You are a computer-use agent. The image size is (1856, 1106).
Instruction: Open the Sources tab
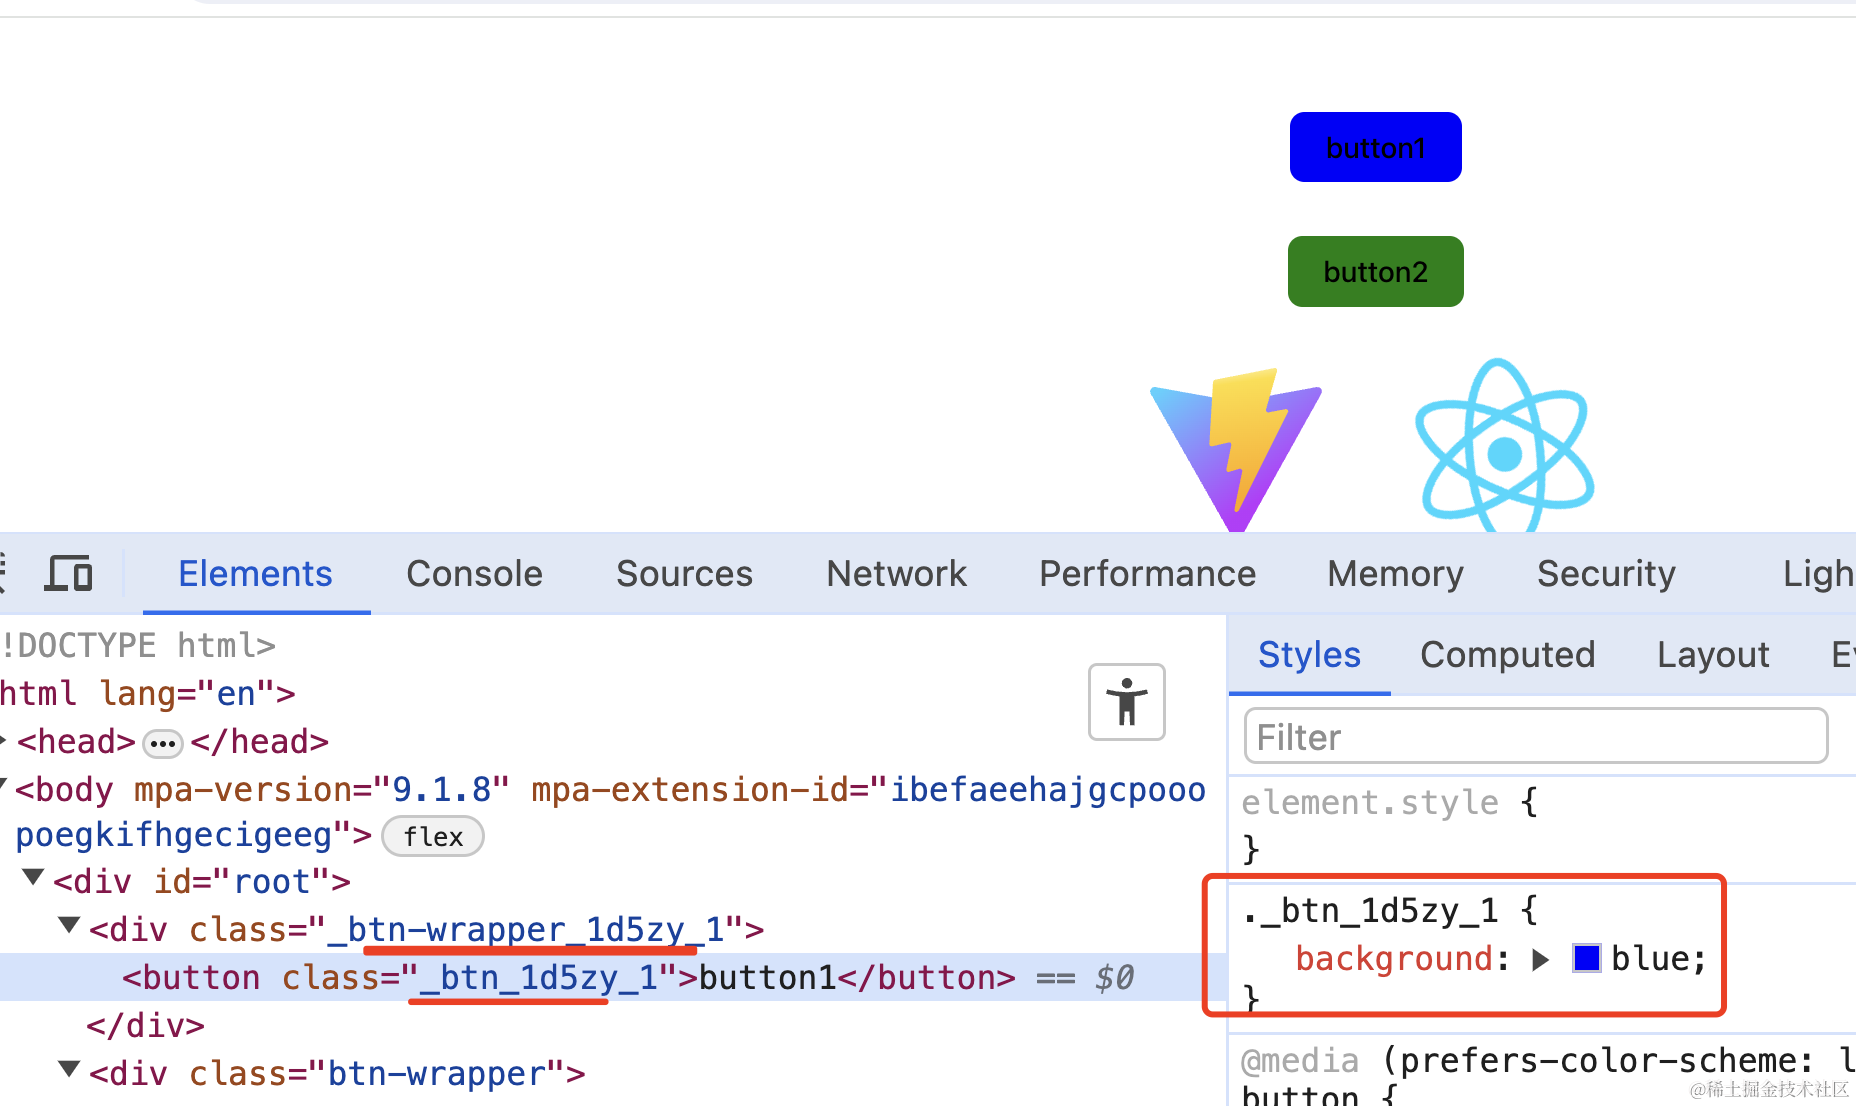684,574
